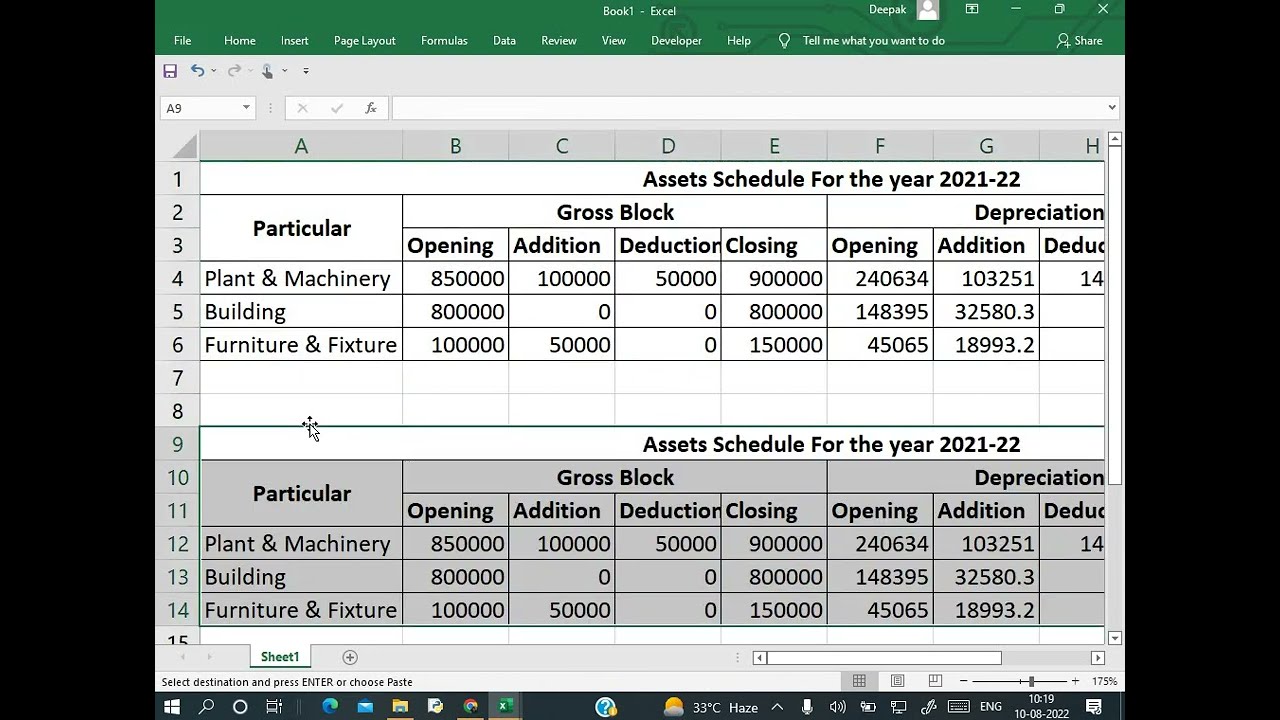
Task: Toggle Touch/Mouse mode icon
Action: point(267,71)
